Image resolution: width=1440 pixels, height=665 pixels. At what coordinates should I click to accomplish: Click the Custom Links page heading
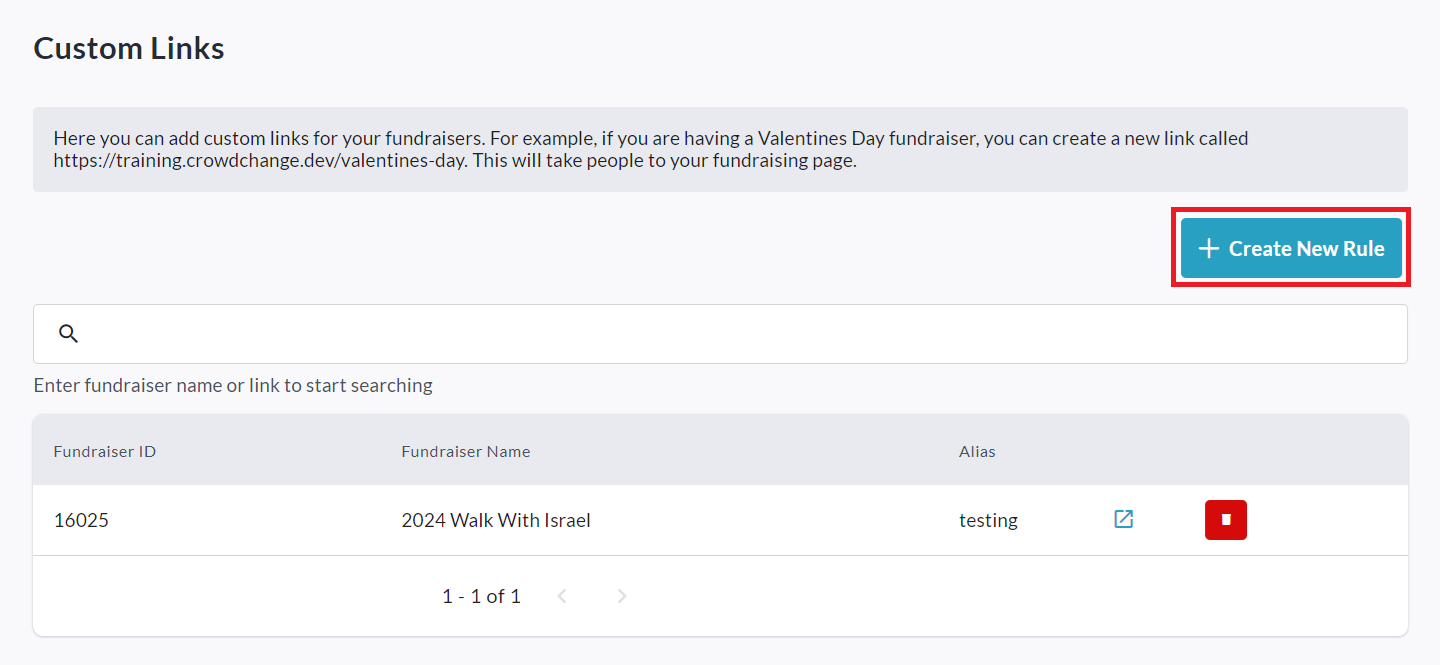click(x=129, y=48)
